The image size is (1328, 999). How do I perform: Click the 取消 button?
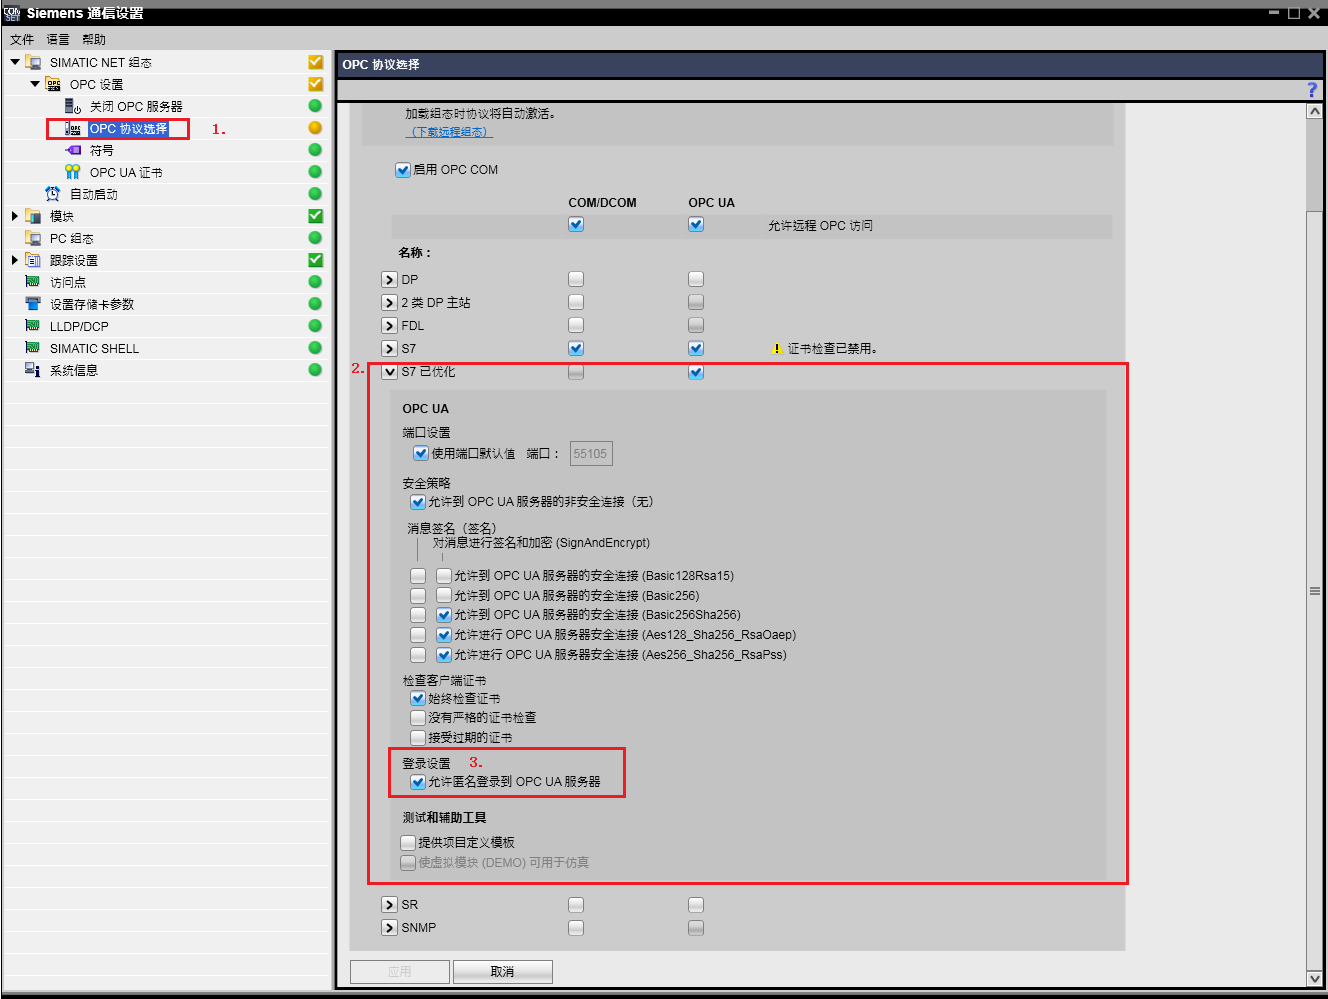[502, 972]
